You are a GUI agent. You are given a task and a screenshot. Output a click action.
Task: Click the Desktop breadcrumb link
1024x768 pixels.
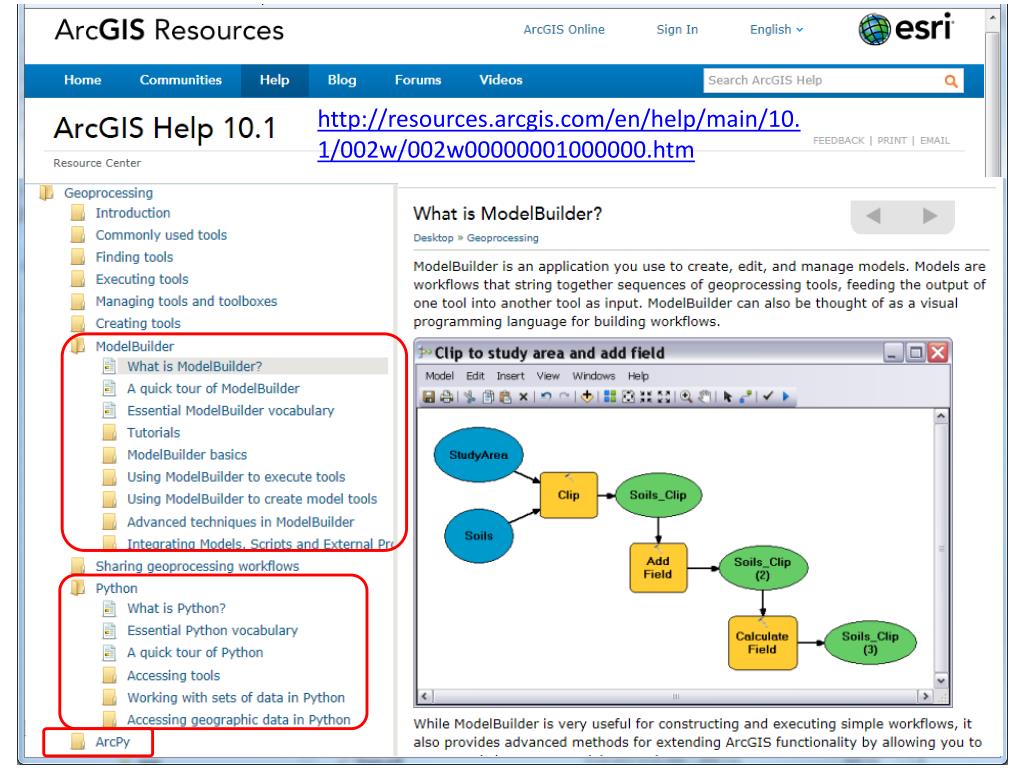pyautogui.click(x=433, y=238)
